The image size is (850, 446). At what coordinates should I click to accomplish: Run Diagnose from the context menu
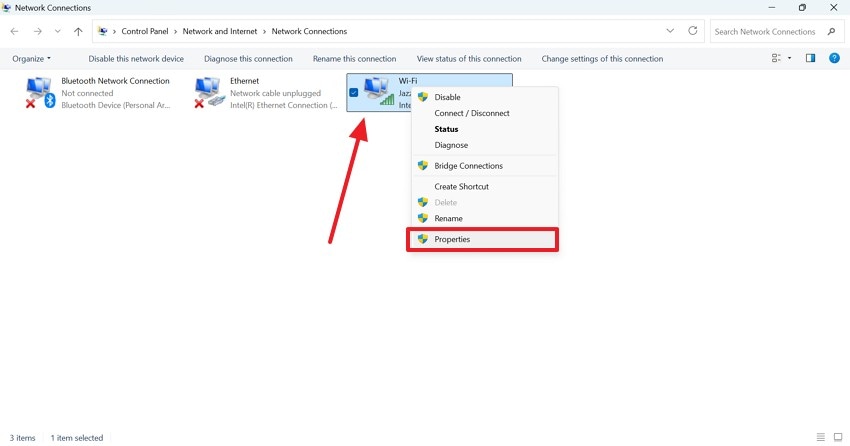tap(485, 145)
